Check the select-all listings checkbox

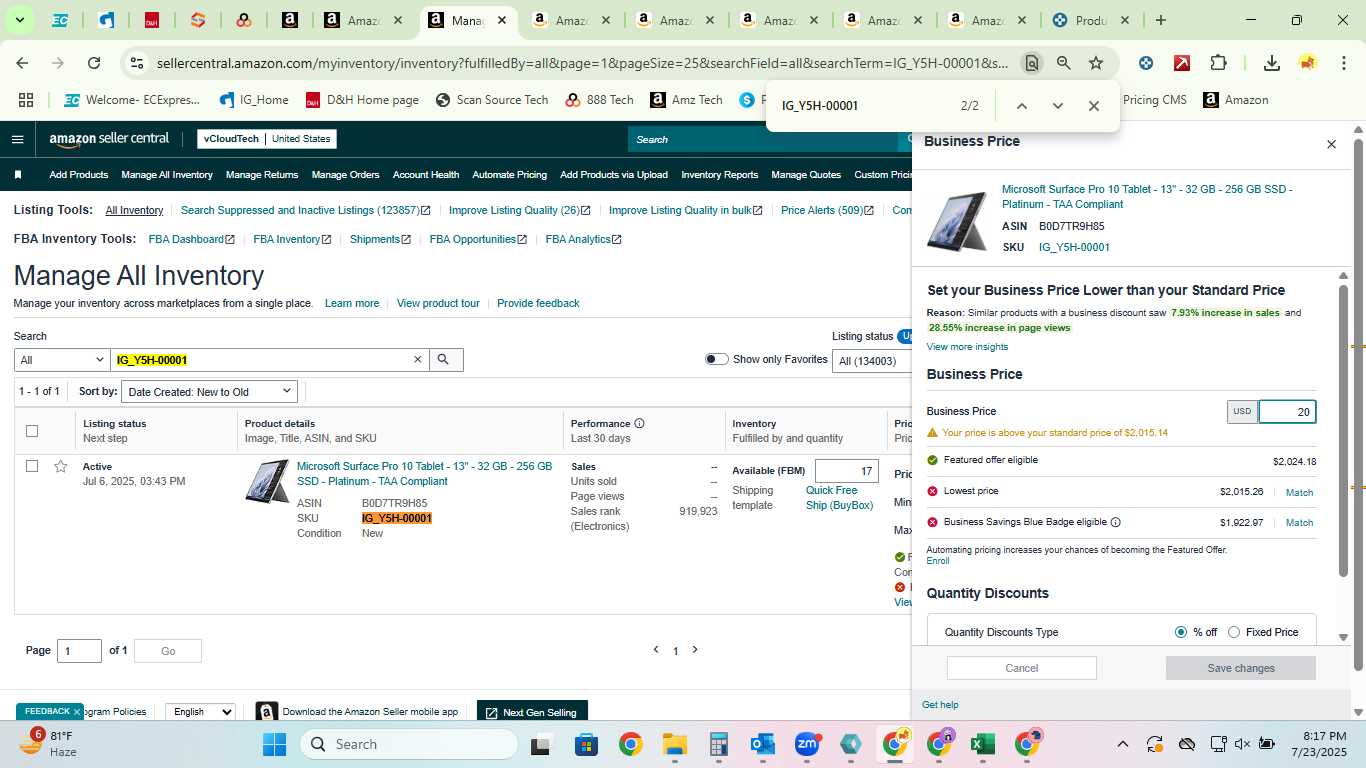(32, 431)
